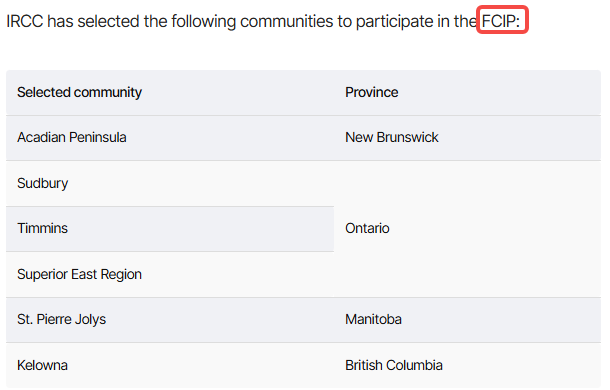The width and height of the screenshot is (610, 390).
Task: Click the highlighted FCIP: text
Action: point(502,20)
